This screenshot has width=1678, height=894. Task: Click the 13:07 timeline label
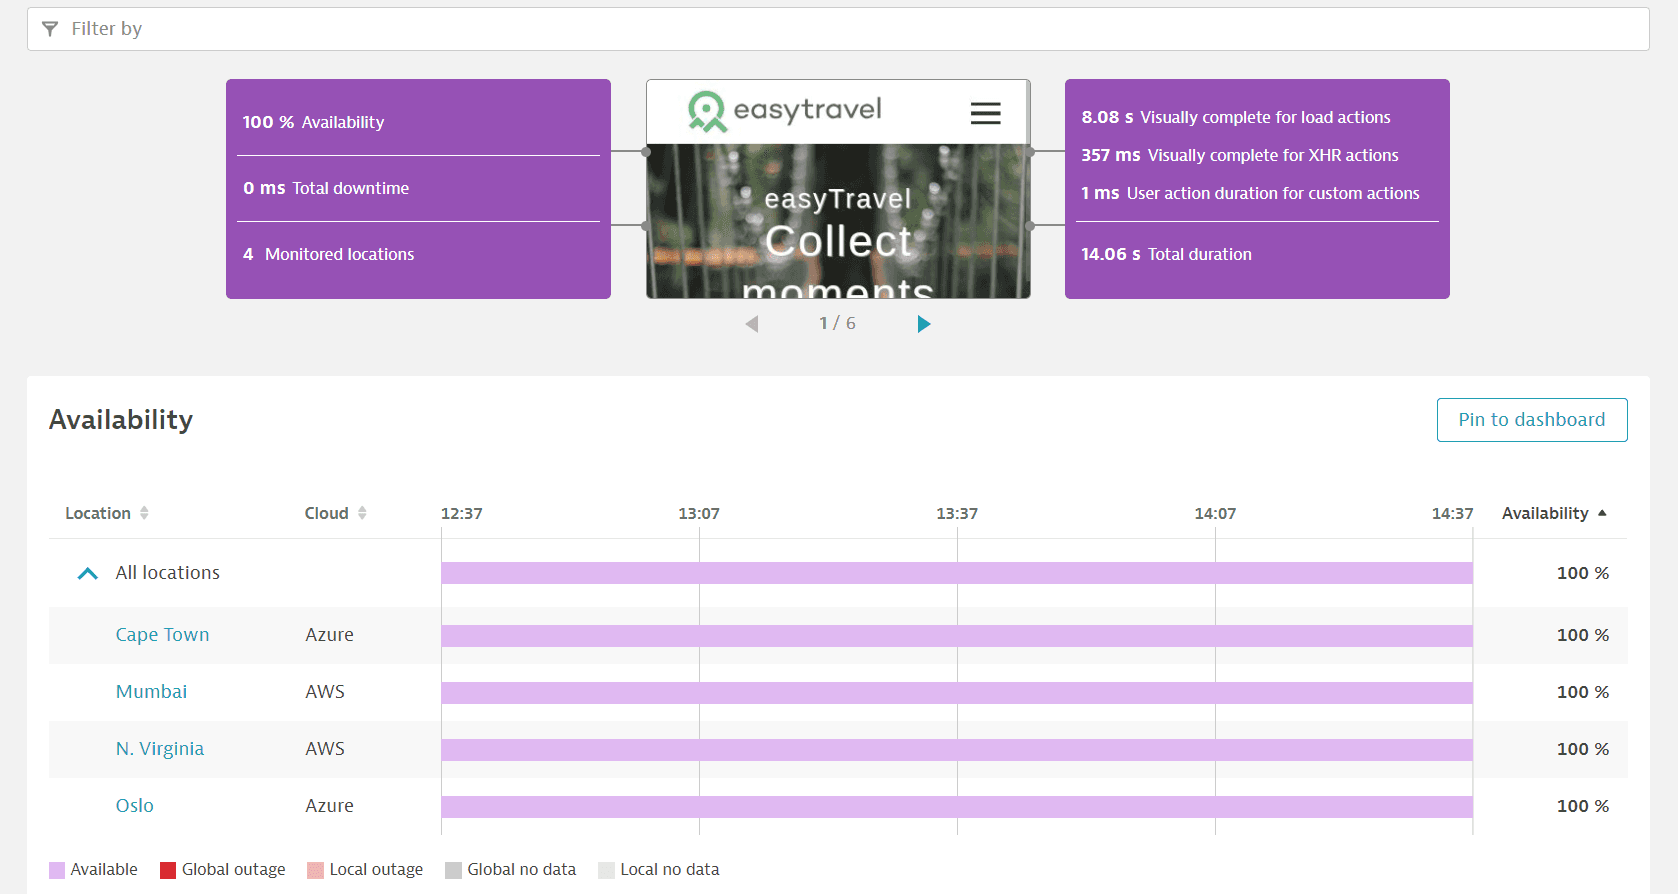699,513
